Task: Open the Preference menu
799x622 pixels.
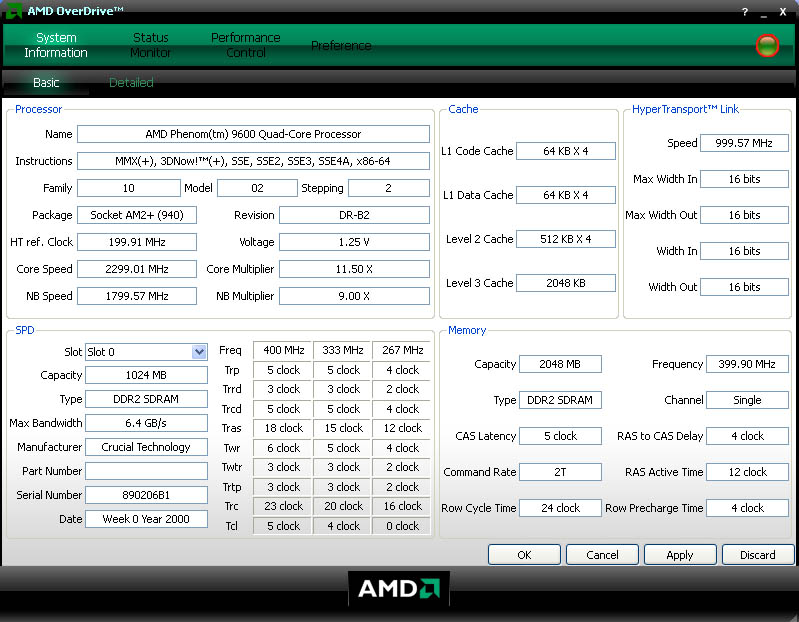Action: tap(341, 45)
